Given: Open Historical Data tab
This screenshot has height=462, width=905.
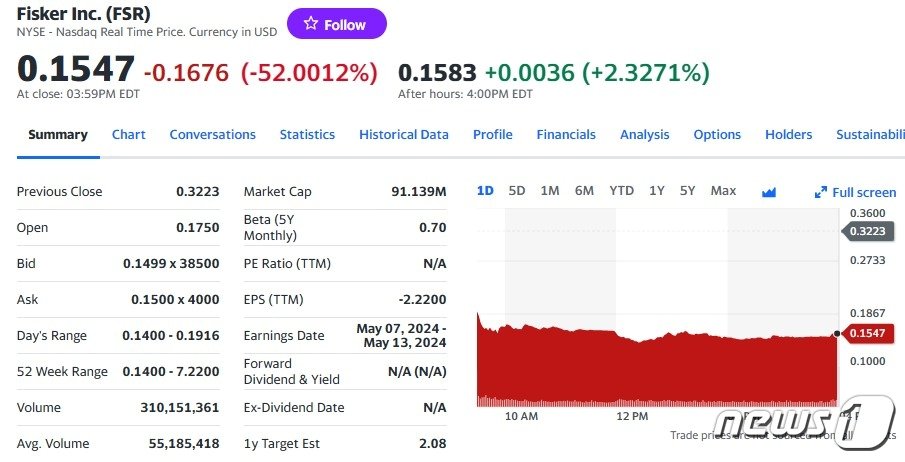Looking at the screenshot, I should (x=404, y=135).
